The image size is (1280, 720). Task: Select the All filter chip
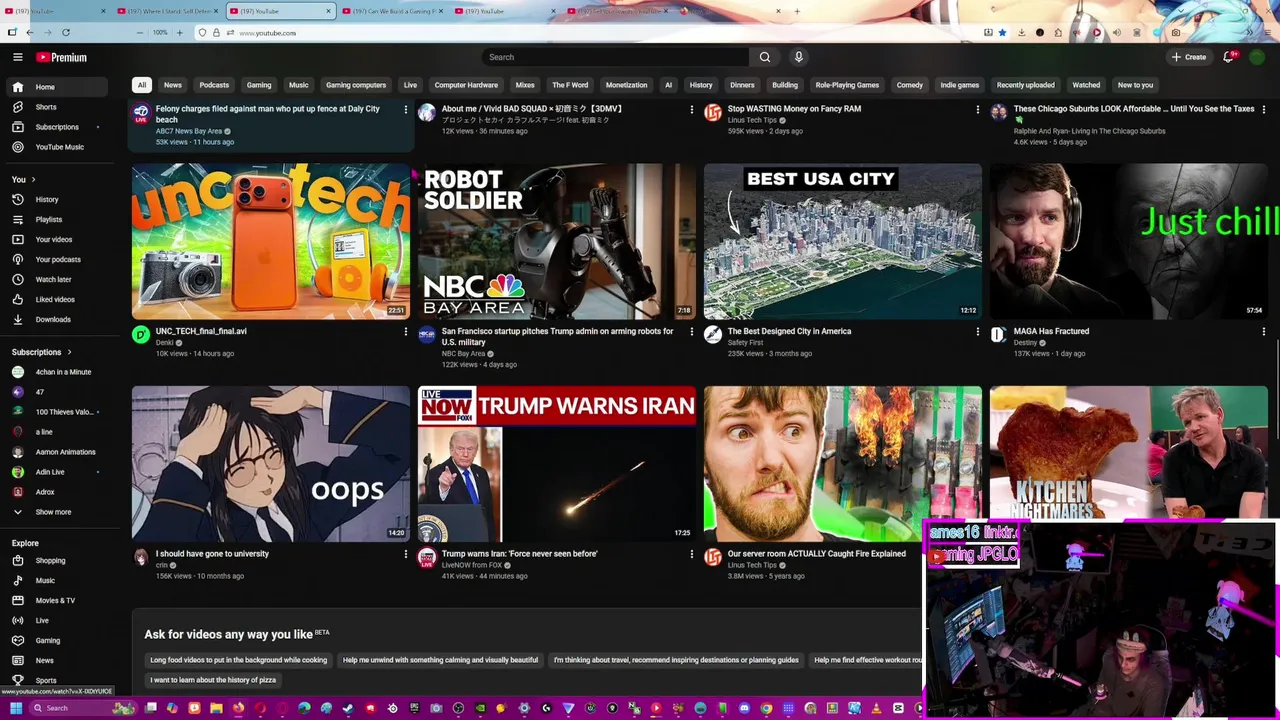coord(142,85)
